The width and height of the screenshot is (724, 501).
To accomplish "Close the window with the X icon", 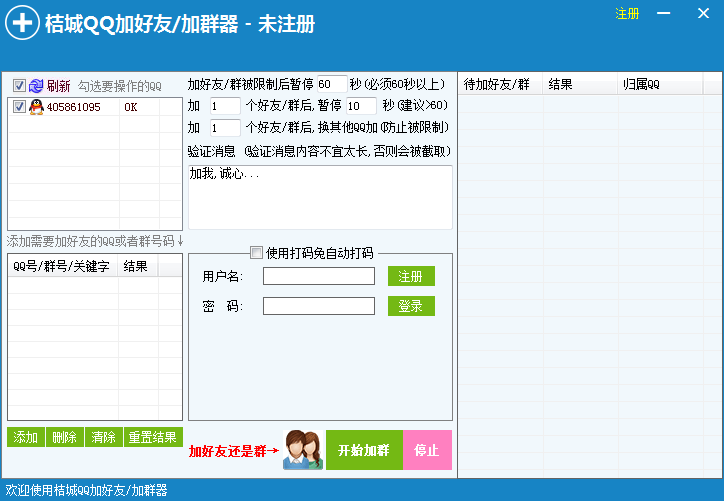I will coord(703,13).
